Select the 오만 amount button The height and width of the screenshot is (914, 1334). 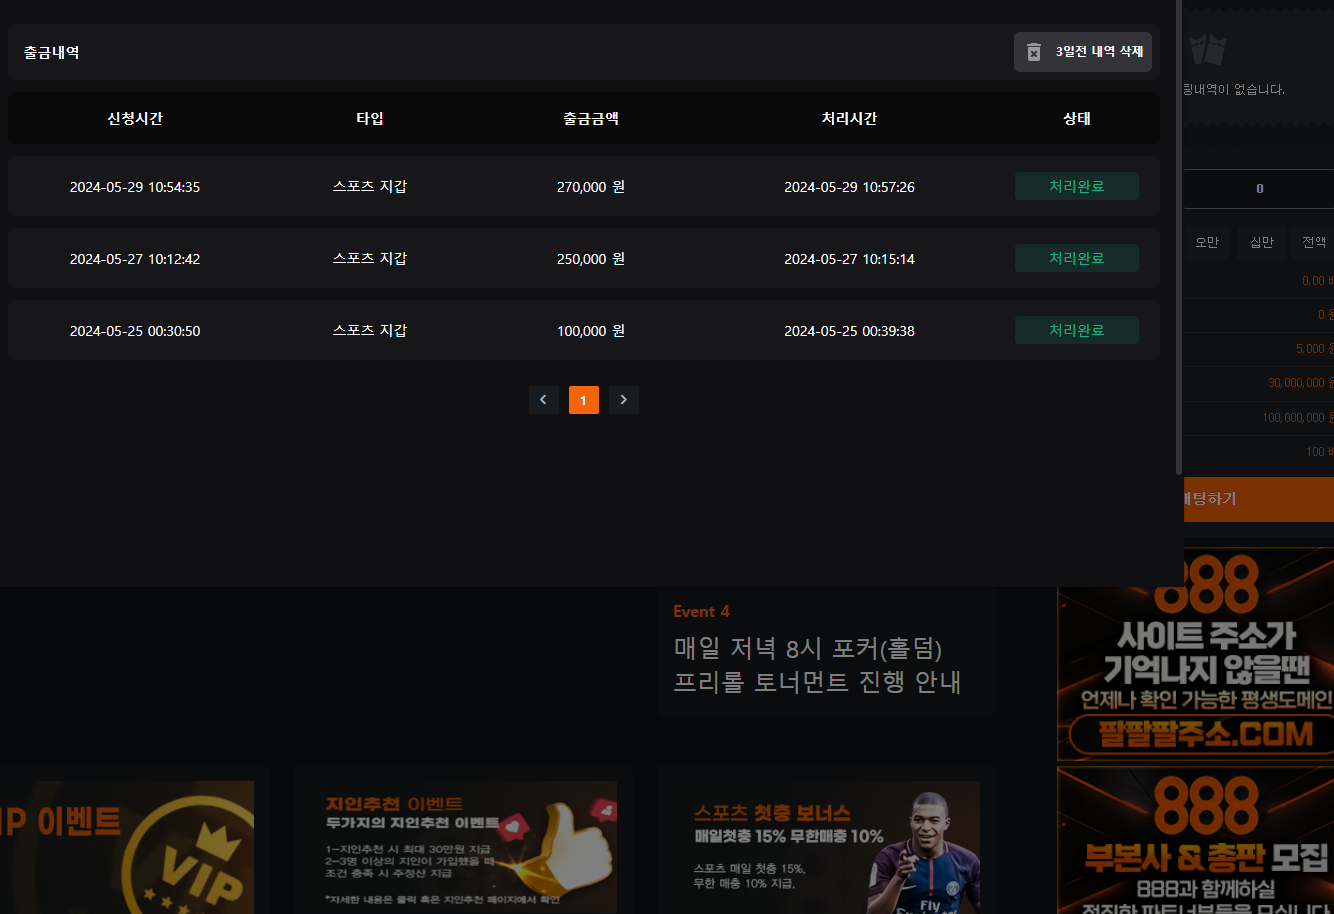click(1207, 243)
